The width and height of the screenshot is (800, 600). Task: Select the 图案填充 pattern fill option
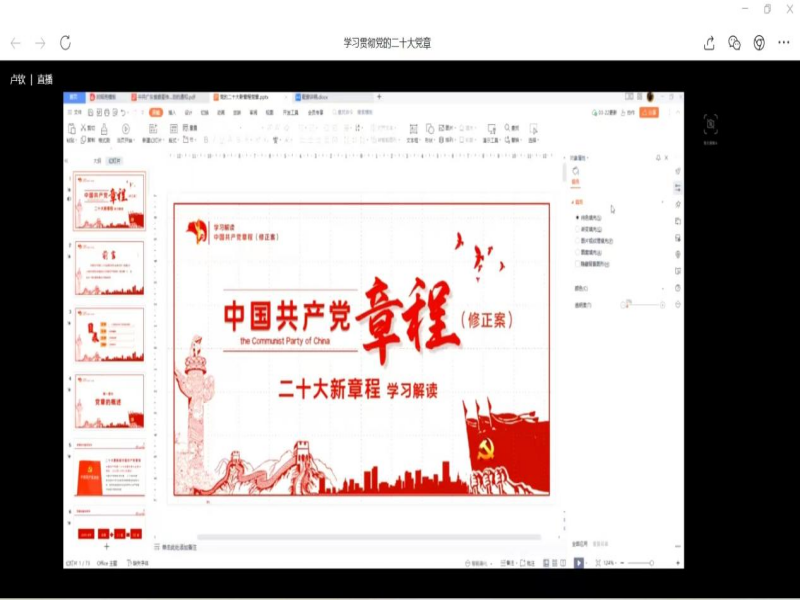pos(589,253)
